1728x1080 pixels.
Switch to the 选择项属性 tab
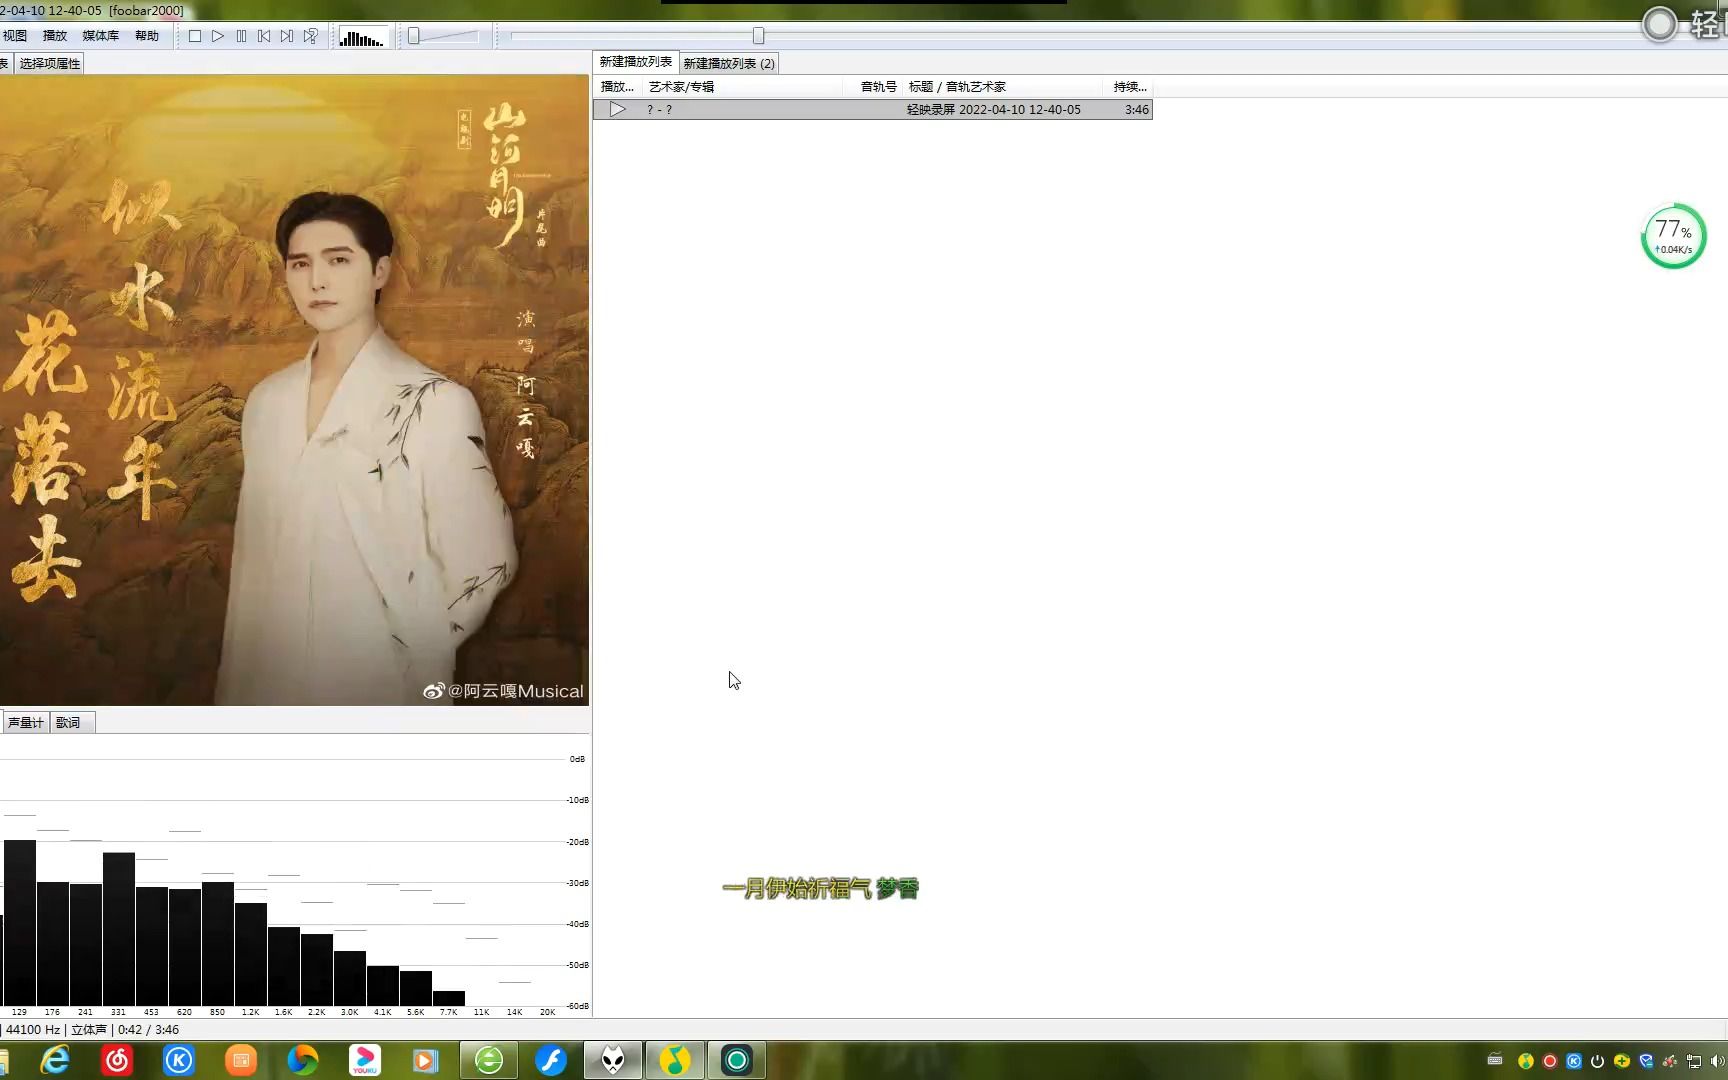[50, 64]
